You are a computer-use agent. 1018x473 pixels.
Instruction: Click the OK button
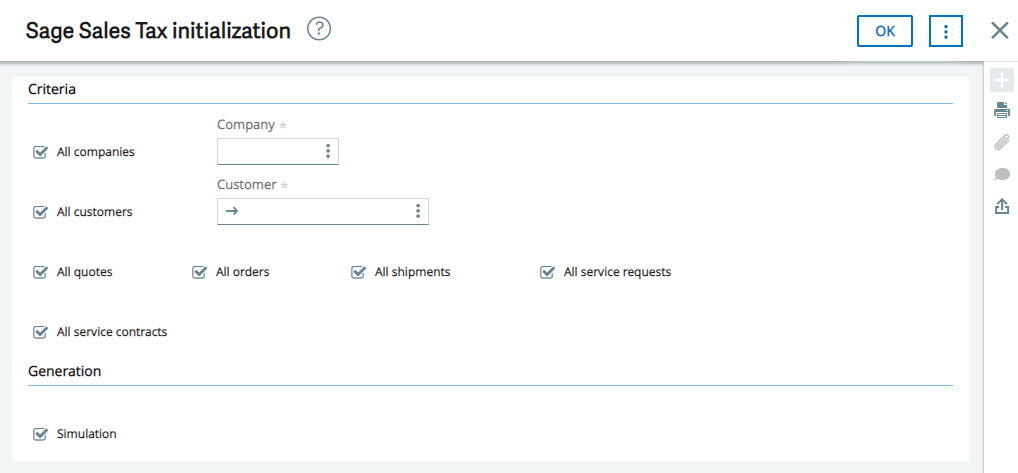tap(885, 31)
